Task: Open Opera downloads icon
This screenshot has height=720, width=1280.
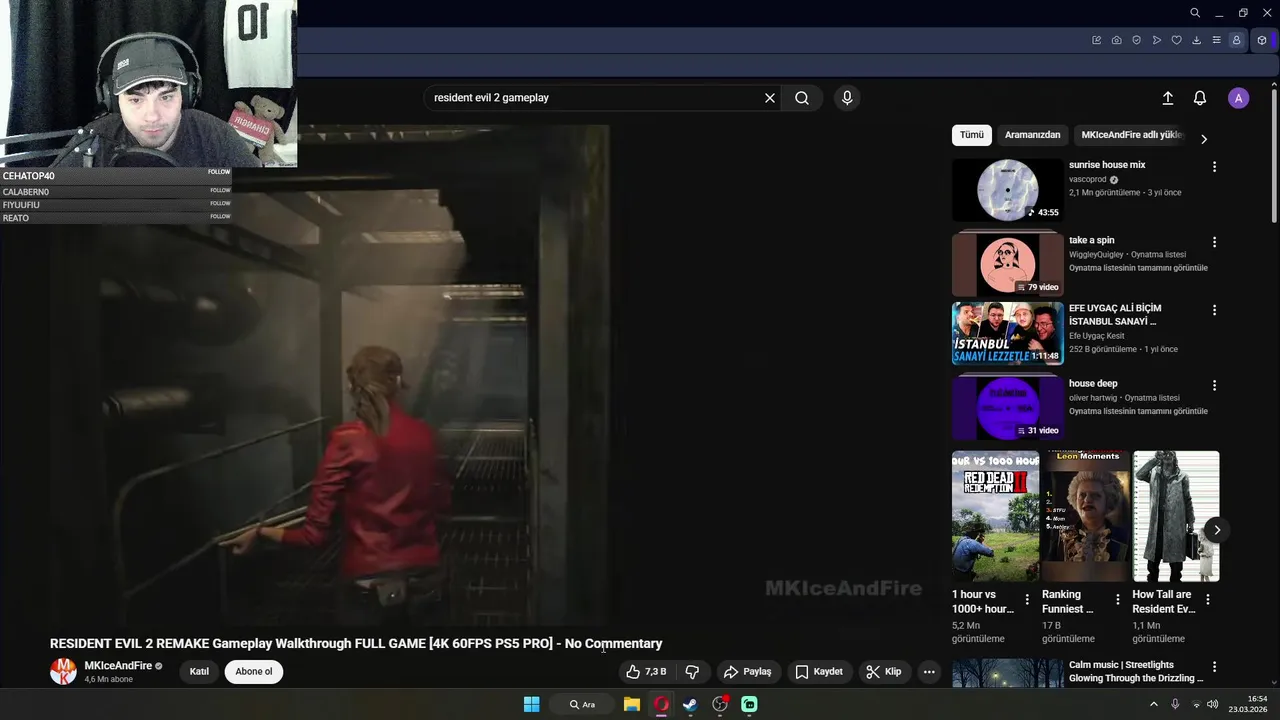Action: tap(1196, 40)
